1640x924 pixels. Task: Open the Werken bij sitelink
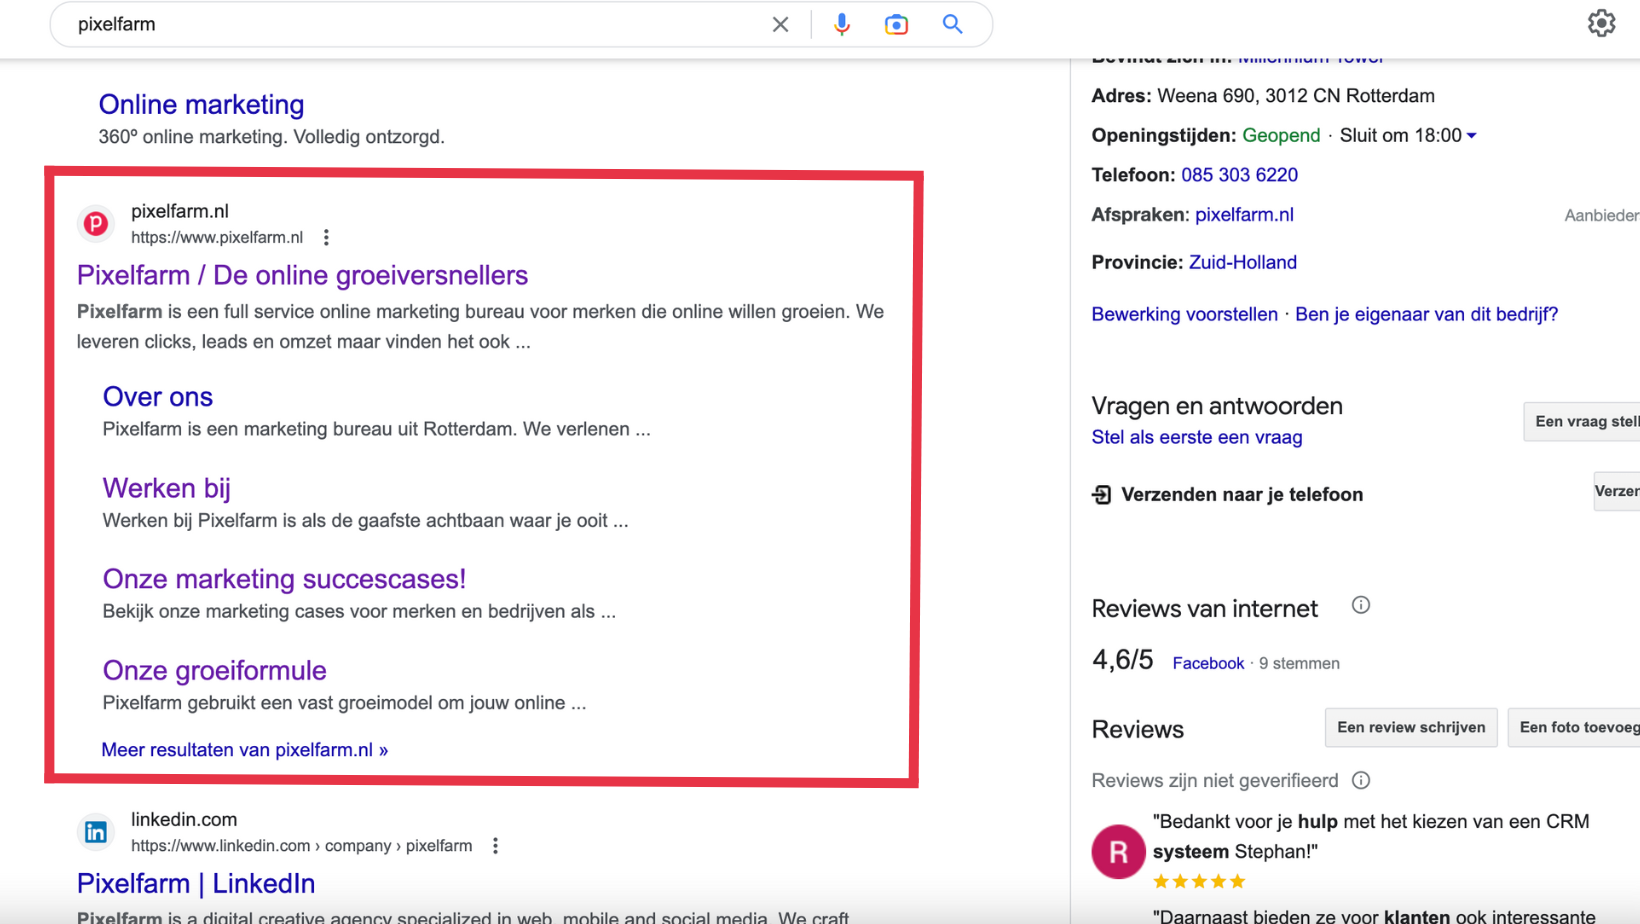(166, 488)
